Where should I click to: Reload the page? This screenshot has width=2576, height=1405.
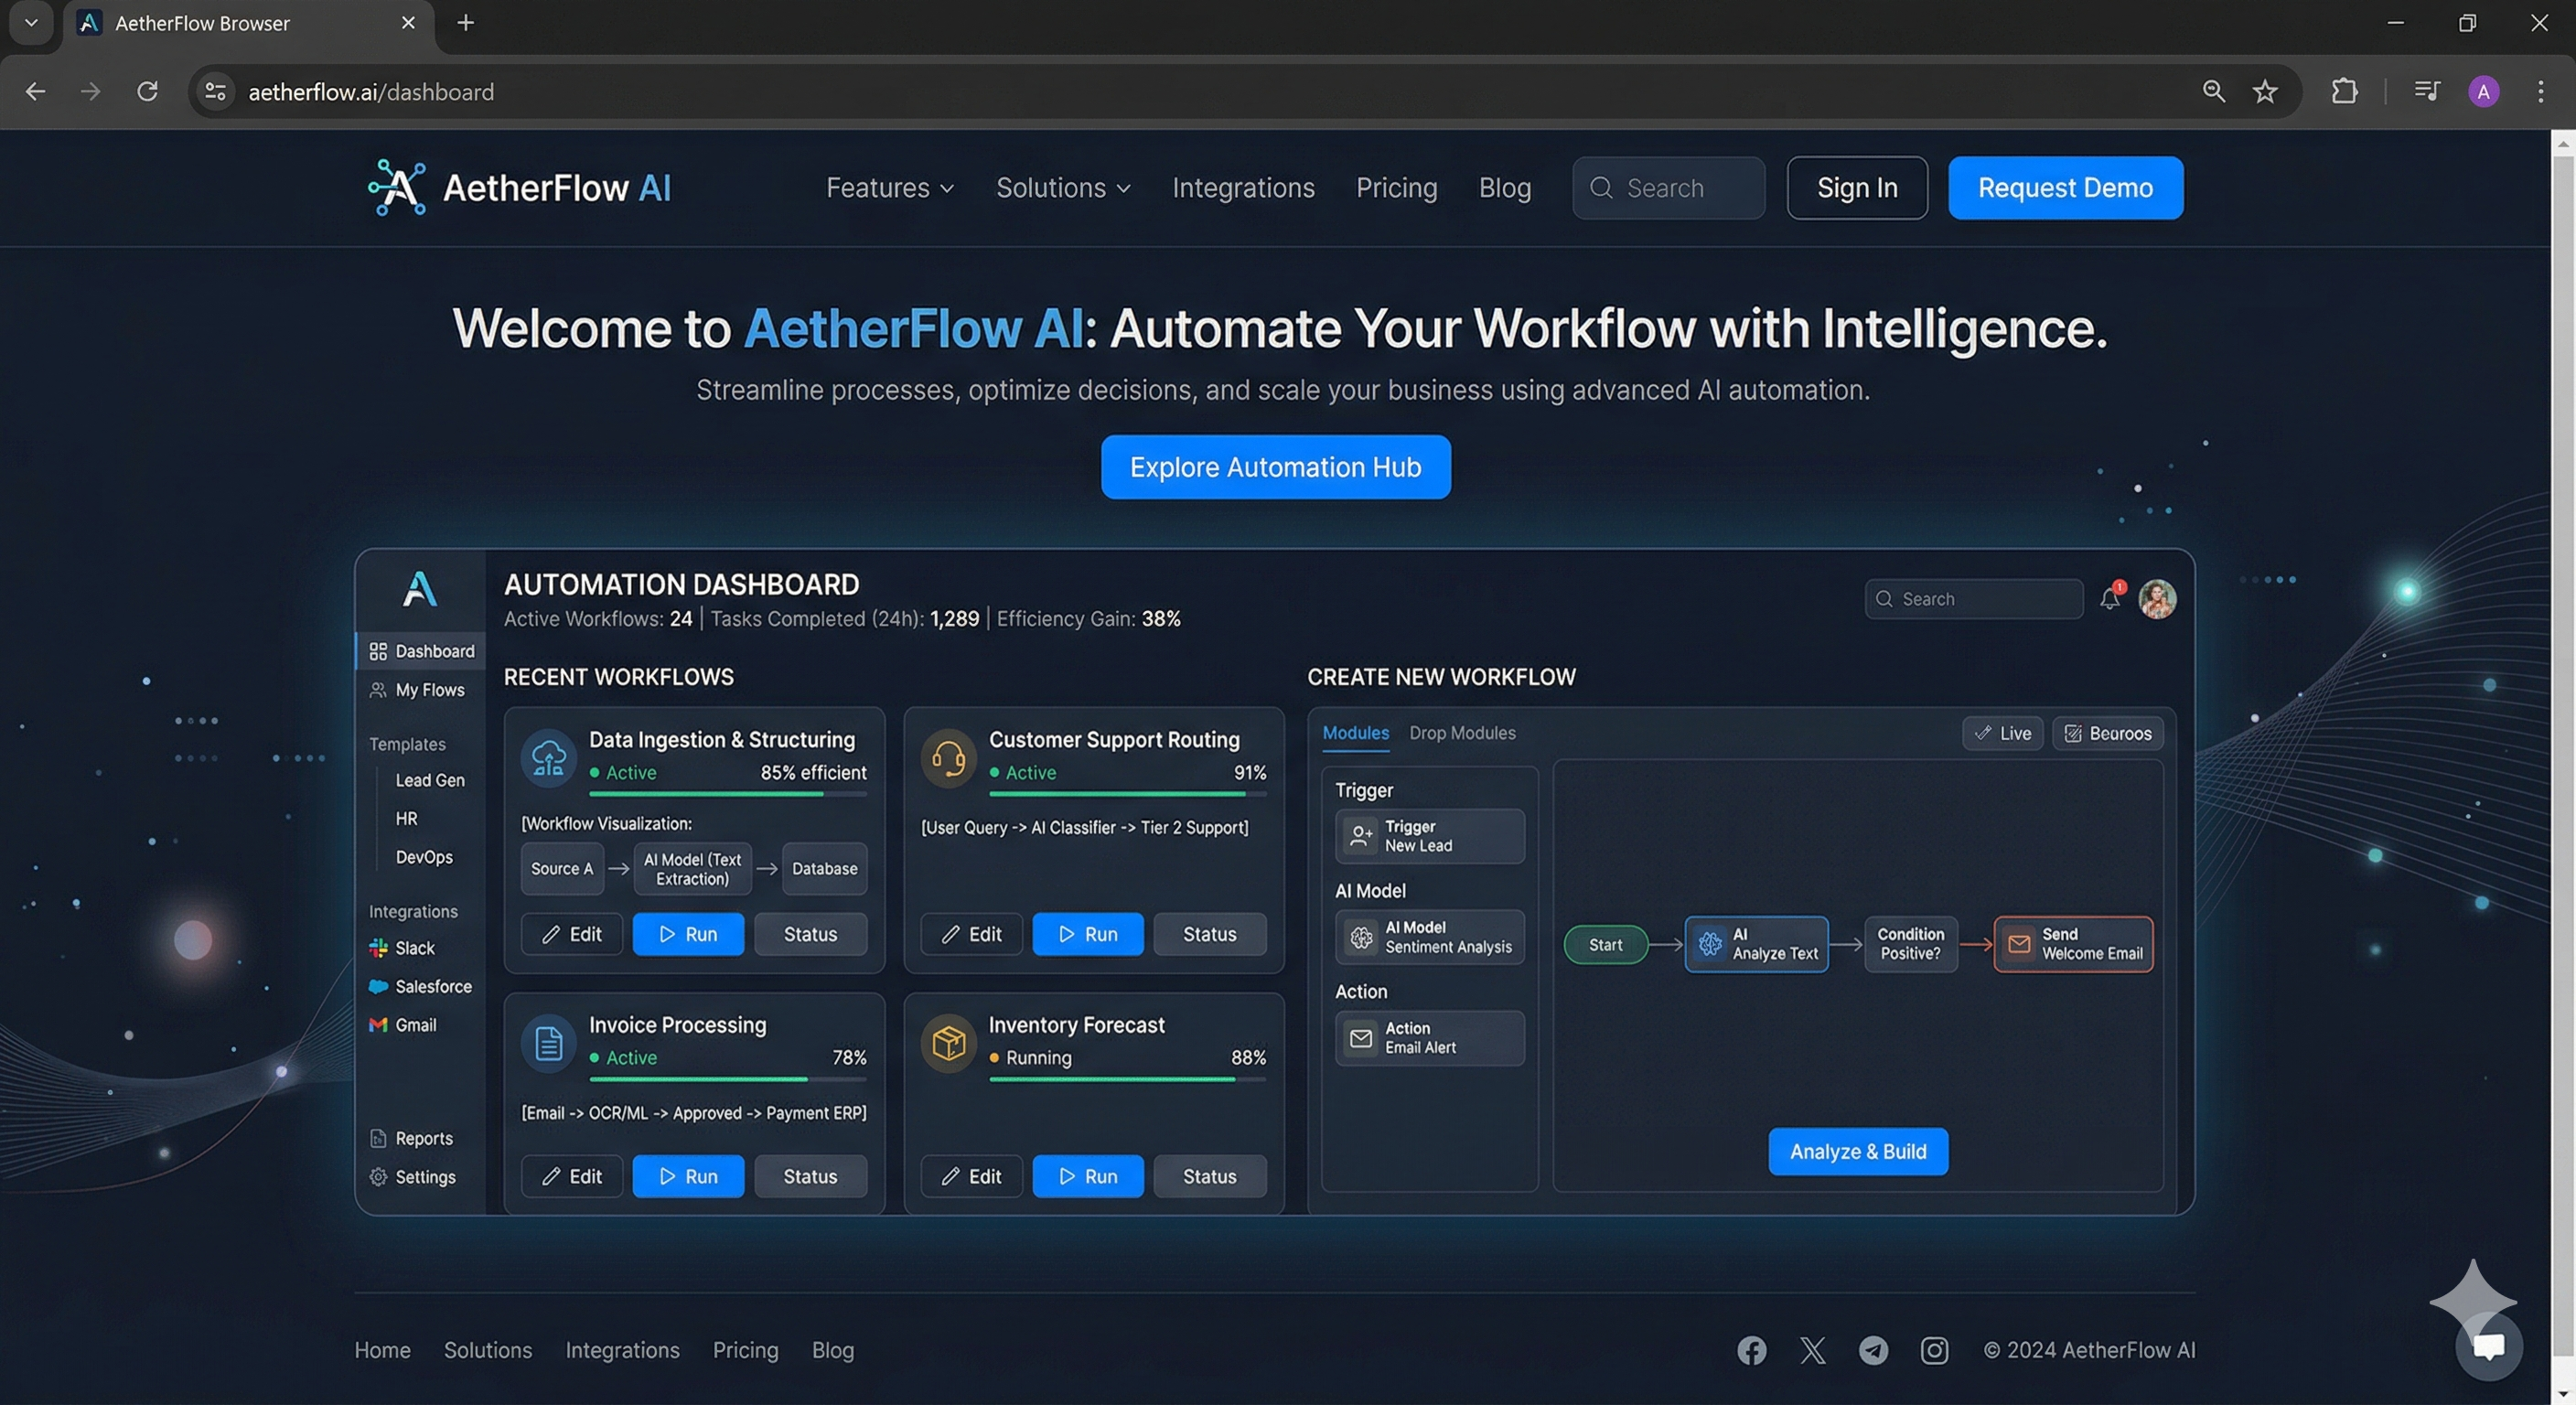click(147, 91)
